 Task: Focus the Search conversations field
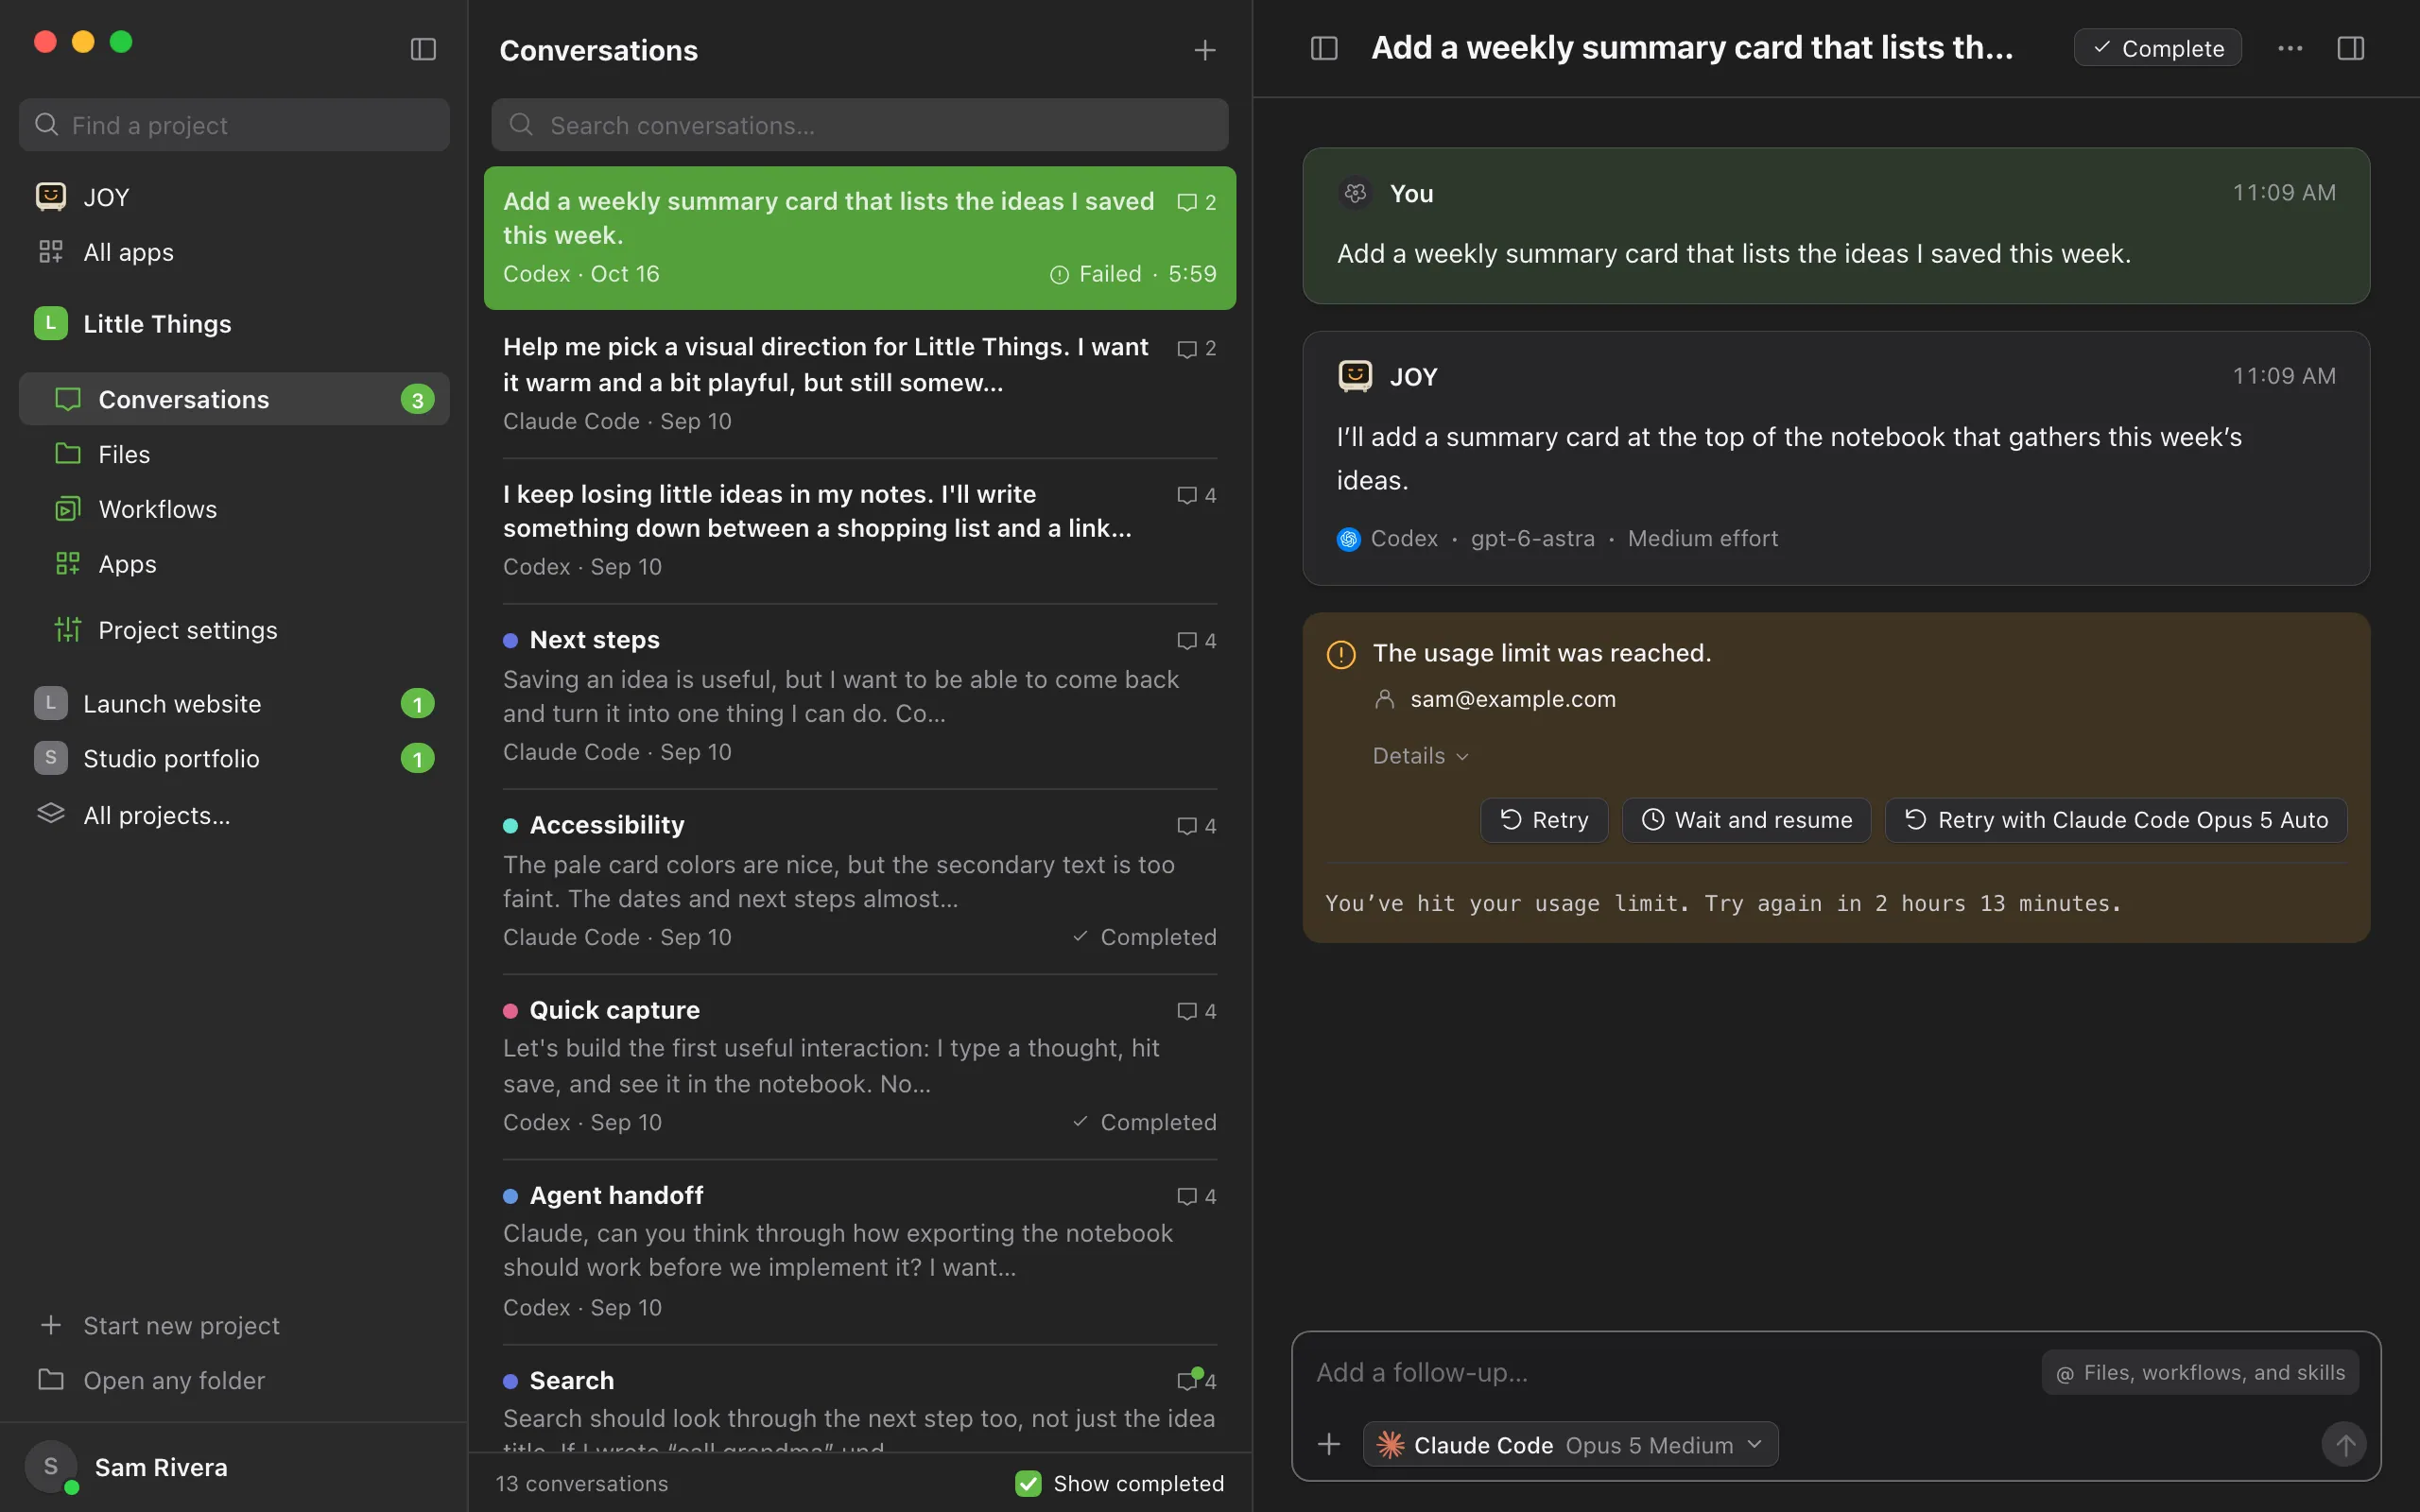[860, 125]
